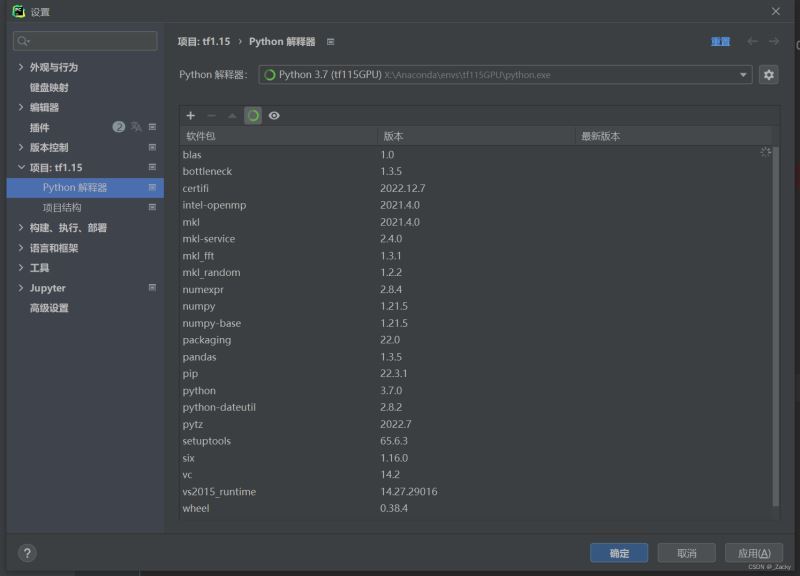This screenshot has width=800, height=576.
Task: Click the package list vertical scrollbar
Action: click(776, 327)
